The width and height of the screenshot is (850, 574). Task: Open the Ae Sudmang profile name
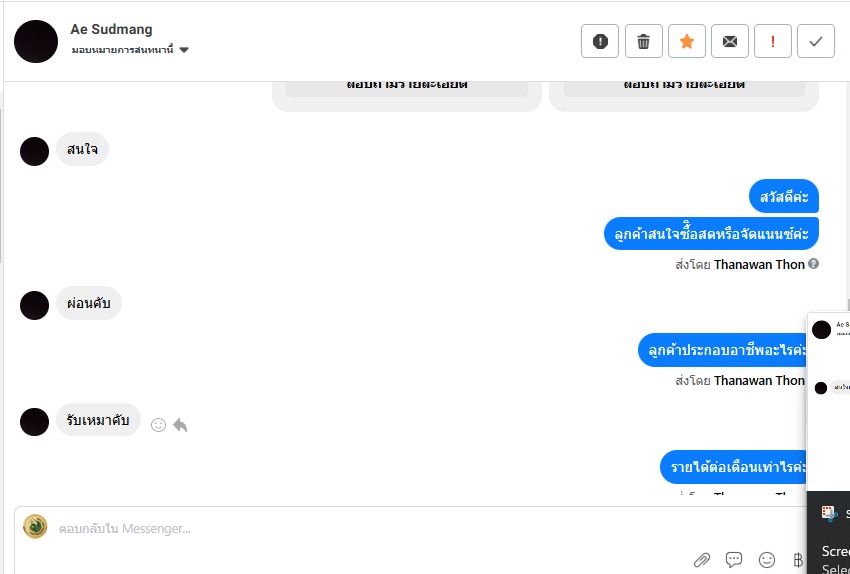111,29
